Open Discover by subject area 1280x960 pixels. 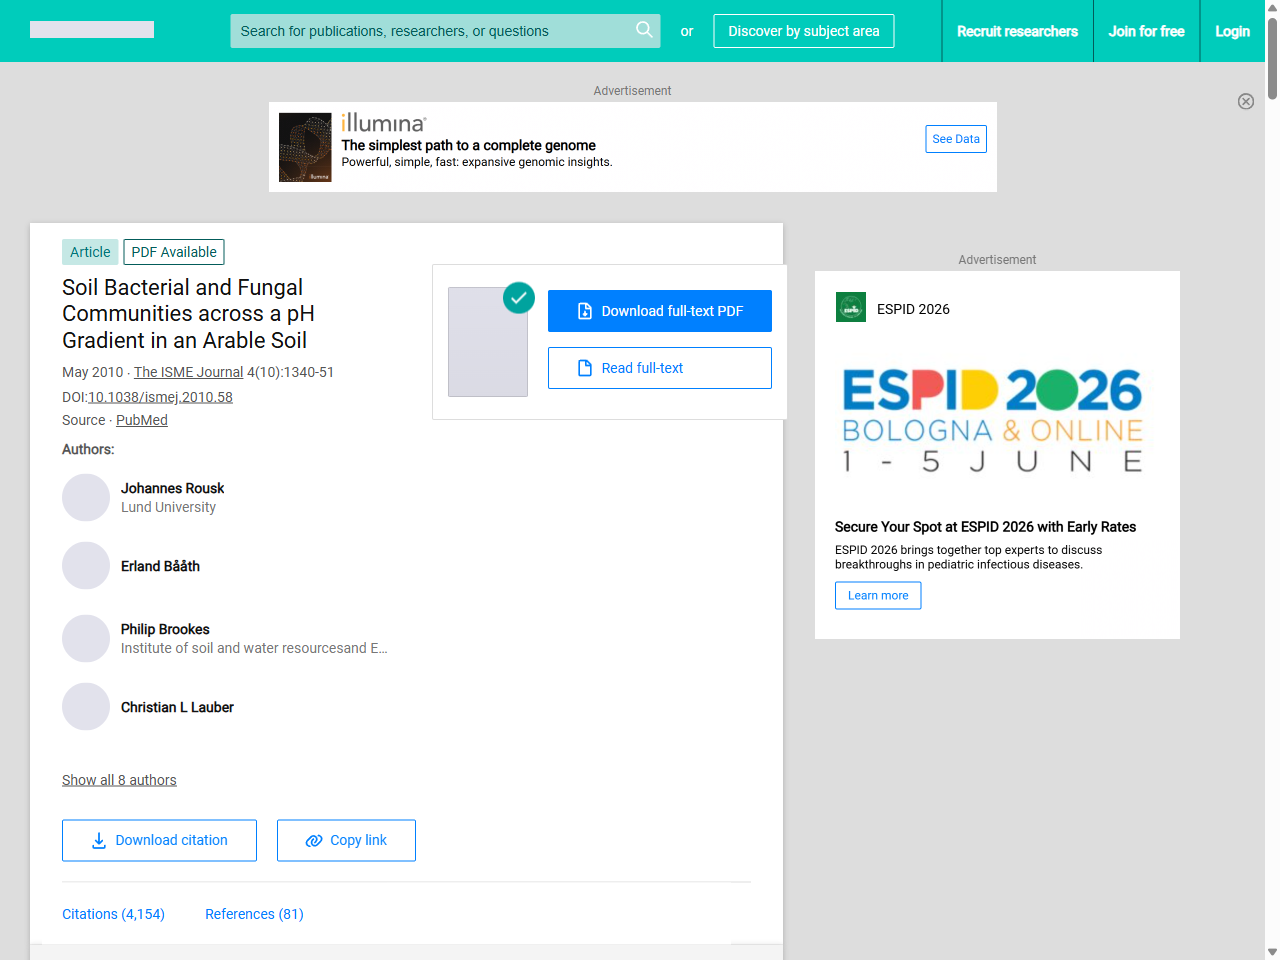803,31
